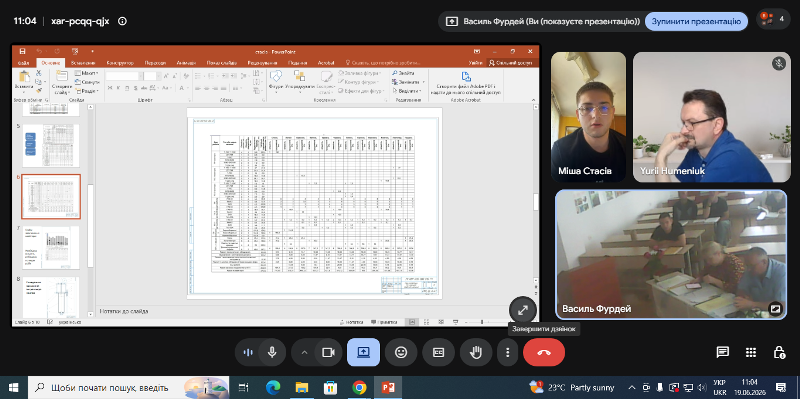Open host controls lock icon

pyautogui.click(x=779, y=352)
